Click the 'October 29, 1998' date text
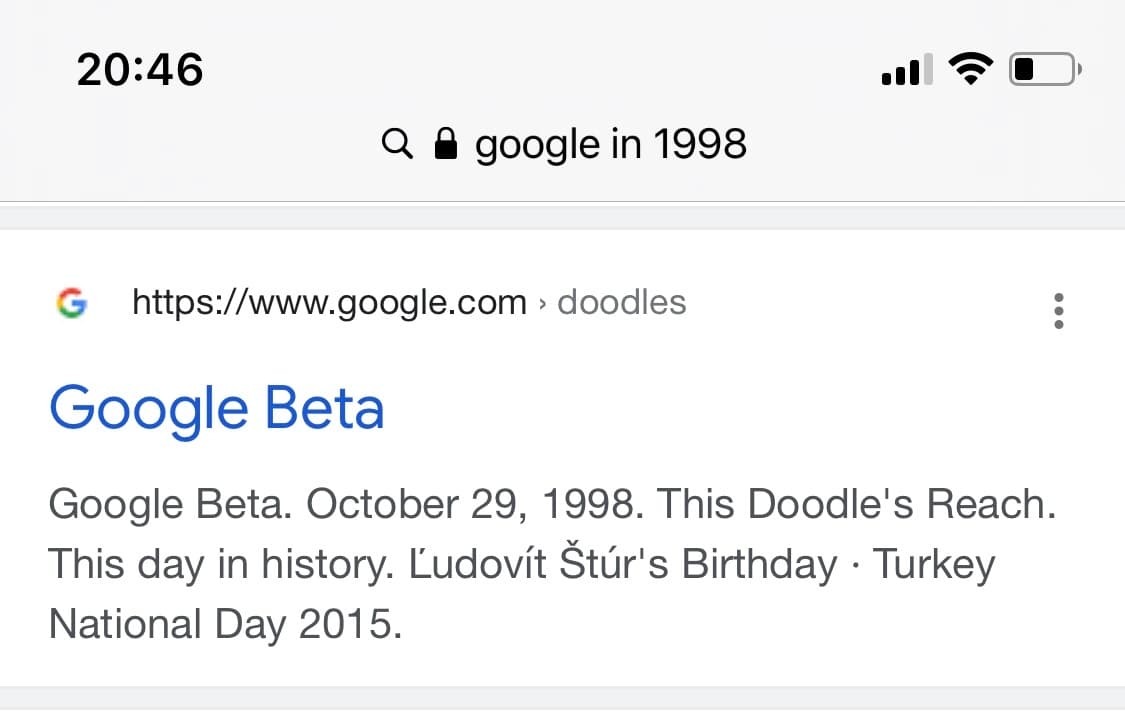The height and width of the screenshot is (715, 1125). (470, 504)
